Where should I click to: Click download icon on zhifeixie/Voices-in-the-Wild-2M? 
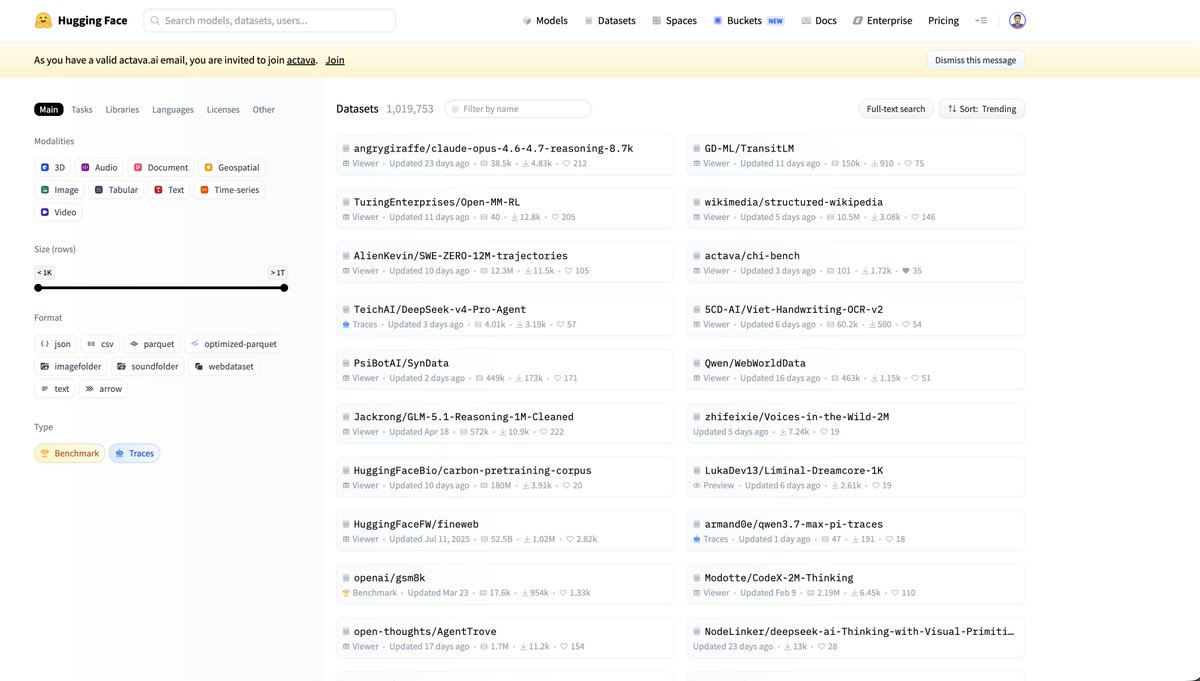pos(783,432)
